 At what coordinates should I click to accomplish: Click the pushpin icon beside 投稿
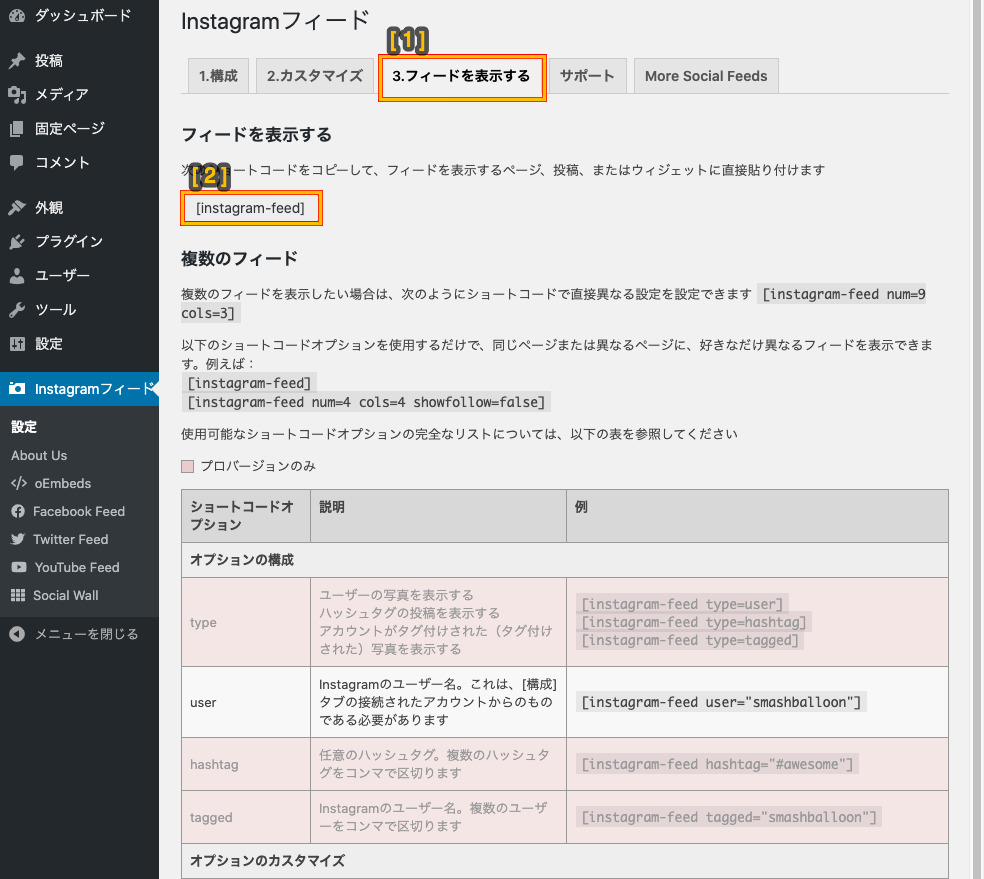point(17,60)
